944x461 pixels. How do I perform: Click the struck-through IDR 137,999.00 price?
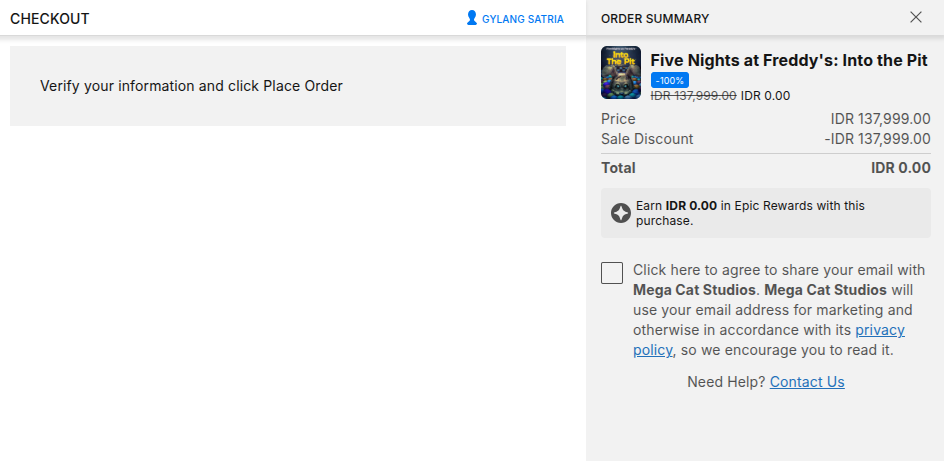pos(693,96)
